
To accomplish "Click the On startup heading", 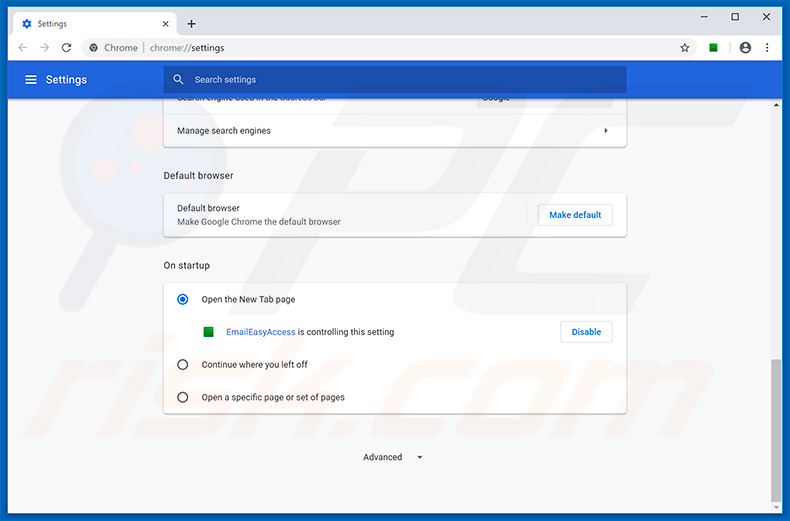I will (186, 266).
